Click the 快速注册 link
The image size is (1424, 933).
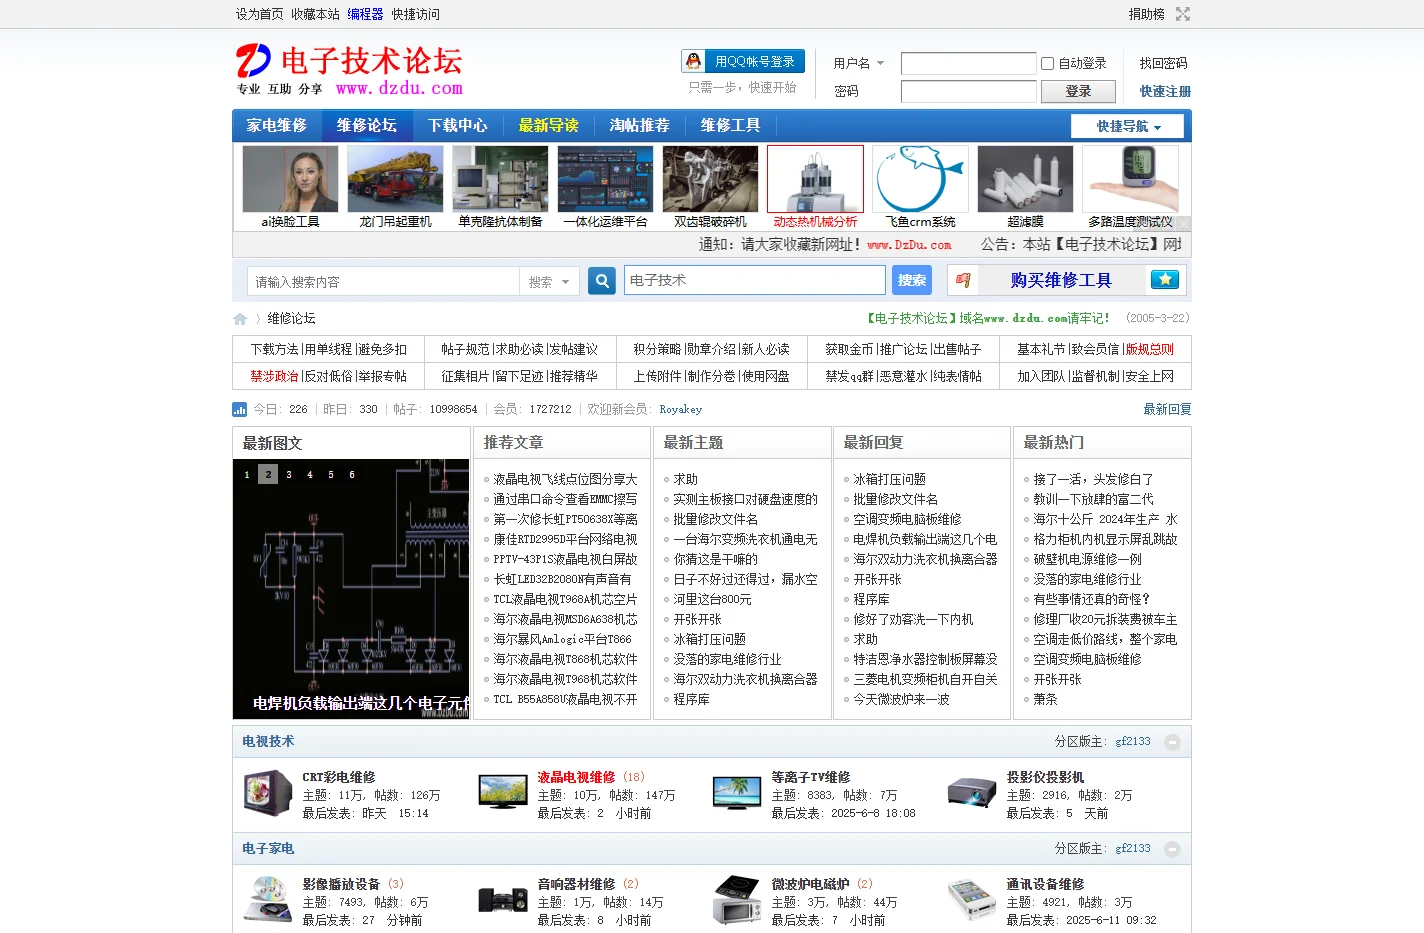coord(1165,91)
